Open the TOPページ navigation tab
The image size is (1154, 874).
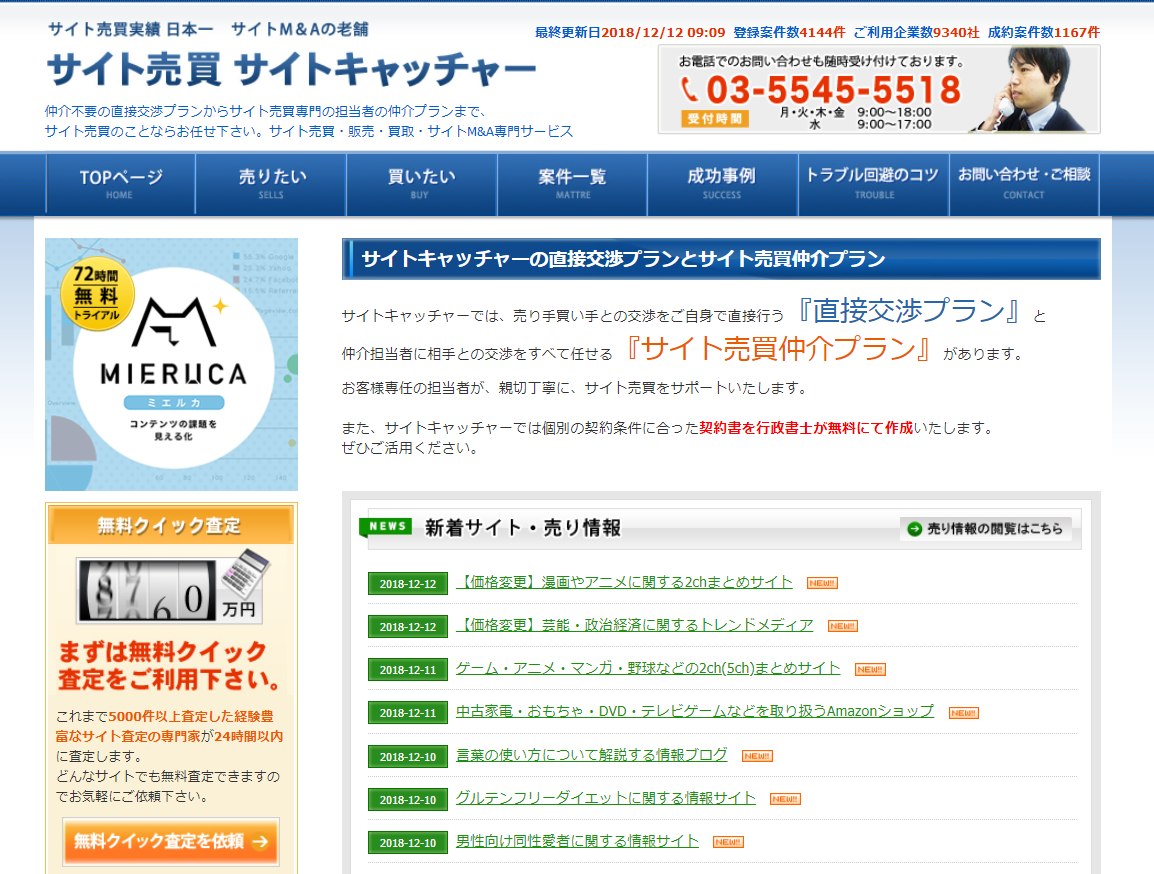click(x=120, y=183)
